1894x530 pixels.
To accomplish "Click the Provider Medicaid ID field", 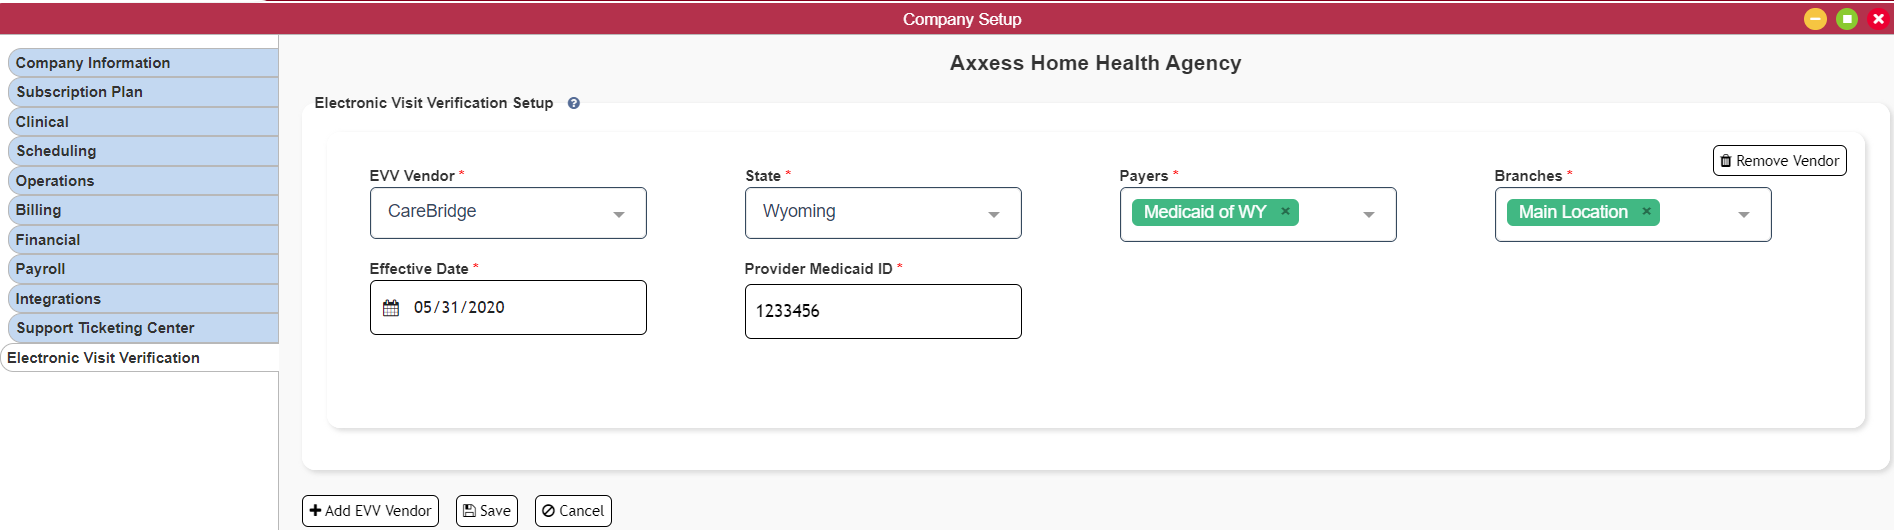I will (883, 312).
